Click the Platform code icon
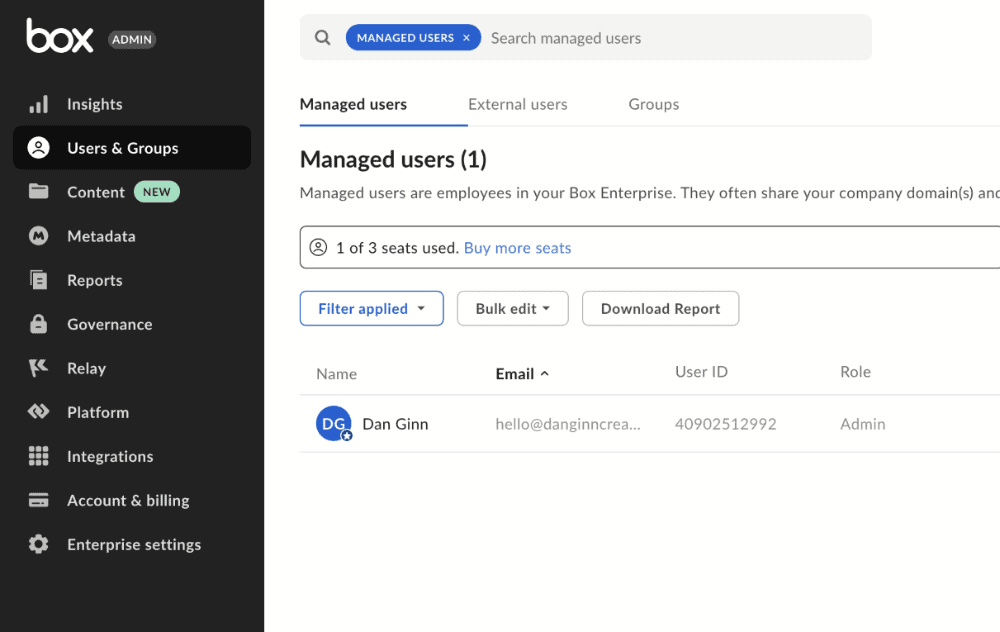The height and width of the screenshot is (632, 1000). point(38,412)
